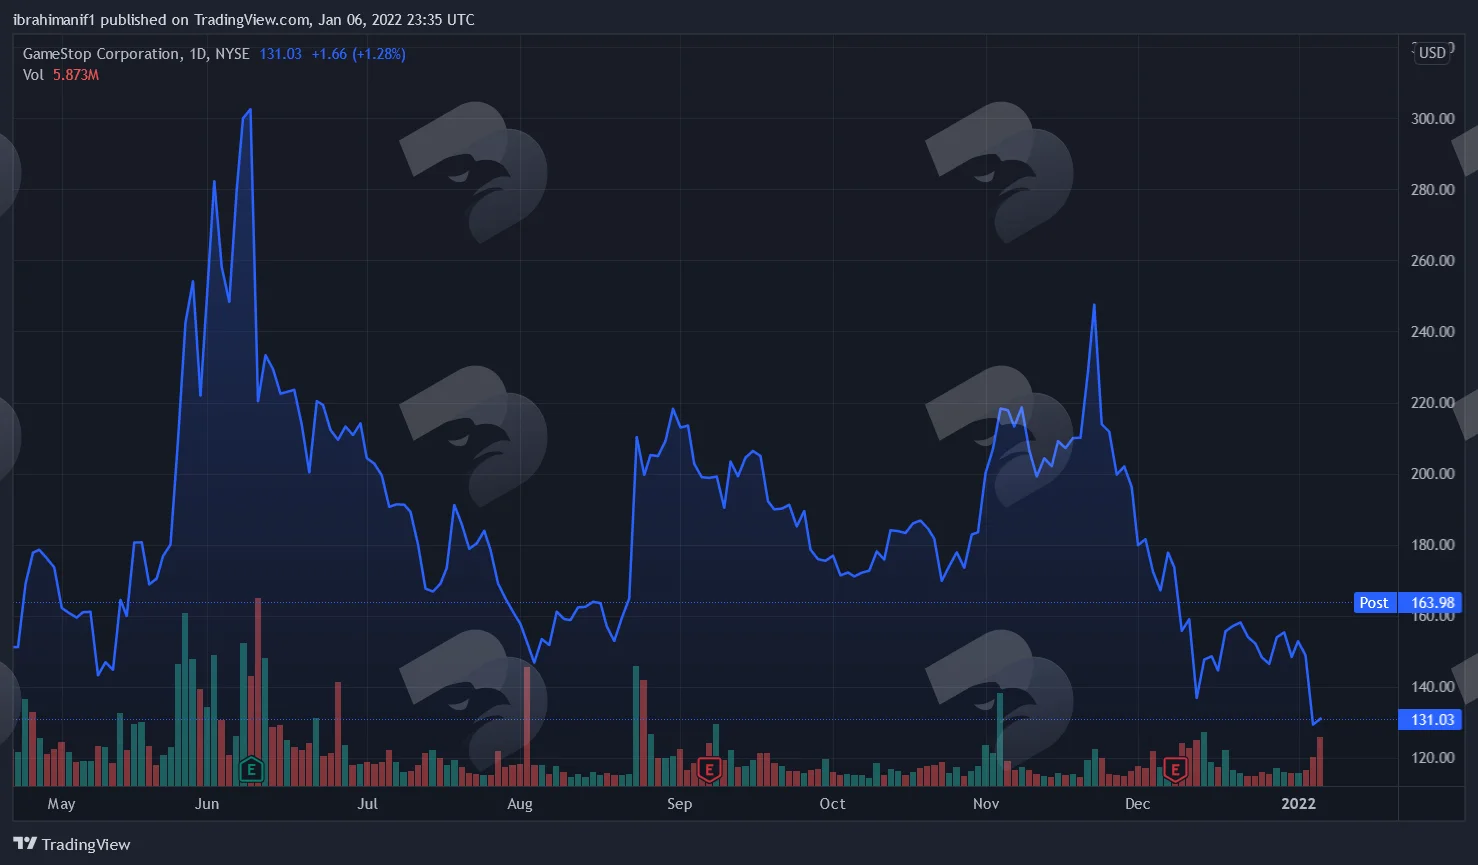Viewport: 1478px width, 865px height.
Task: Click the Dec label on time axis
Action: [1138, 804]
